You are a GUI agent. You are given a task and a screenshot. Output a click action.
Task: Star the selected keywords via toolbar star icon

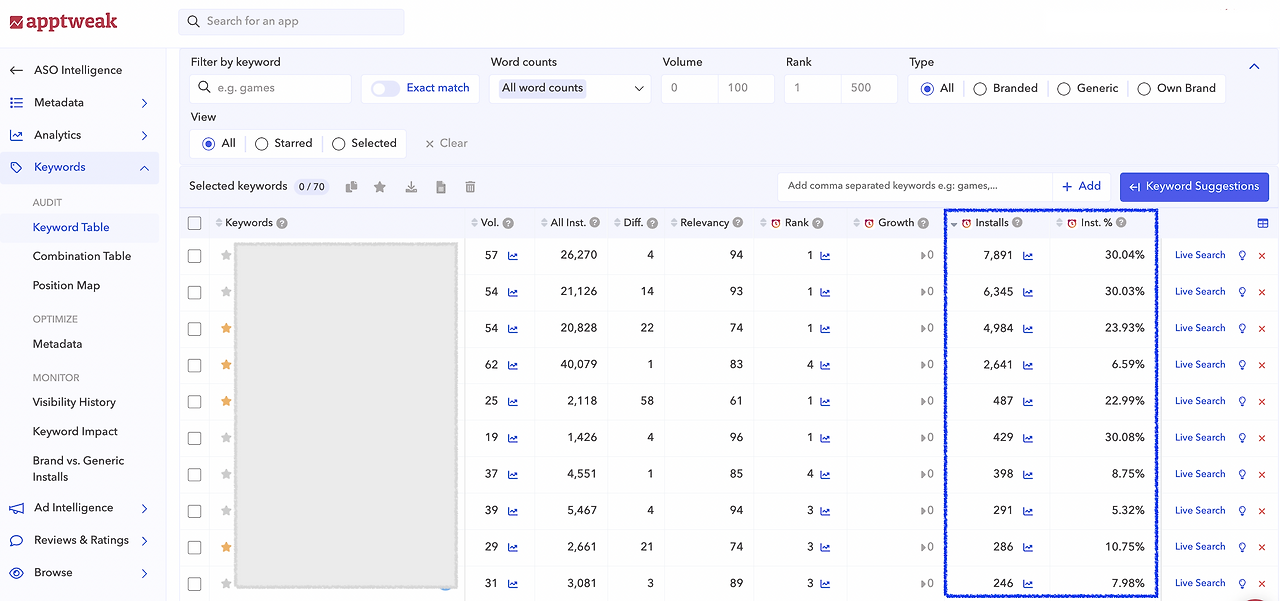point(380,187)
